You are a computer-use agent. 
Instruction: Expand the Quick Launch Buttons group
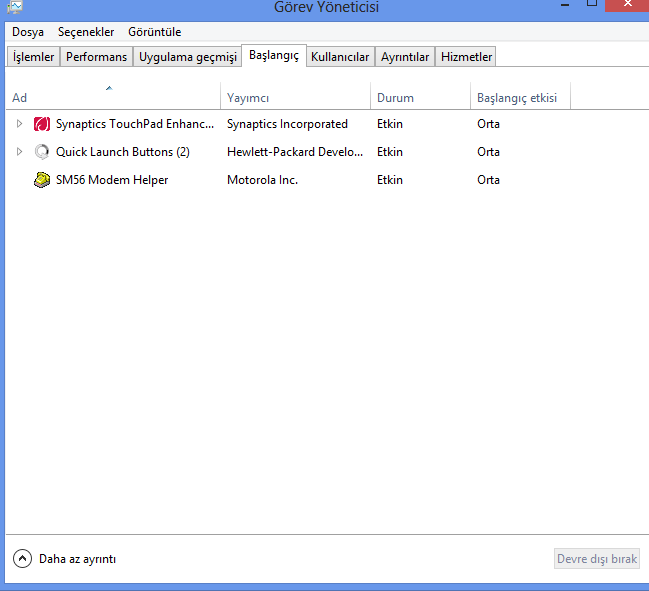pos(19,152)
